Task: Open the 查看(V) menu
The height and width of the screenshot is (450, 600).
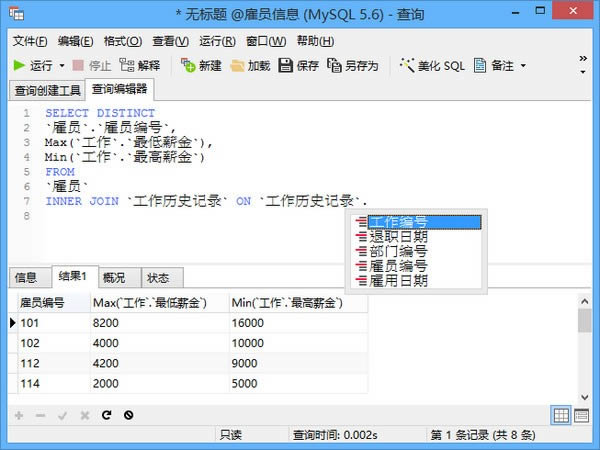Action: (x=170, y=41)
